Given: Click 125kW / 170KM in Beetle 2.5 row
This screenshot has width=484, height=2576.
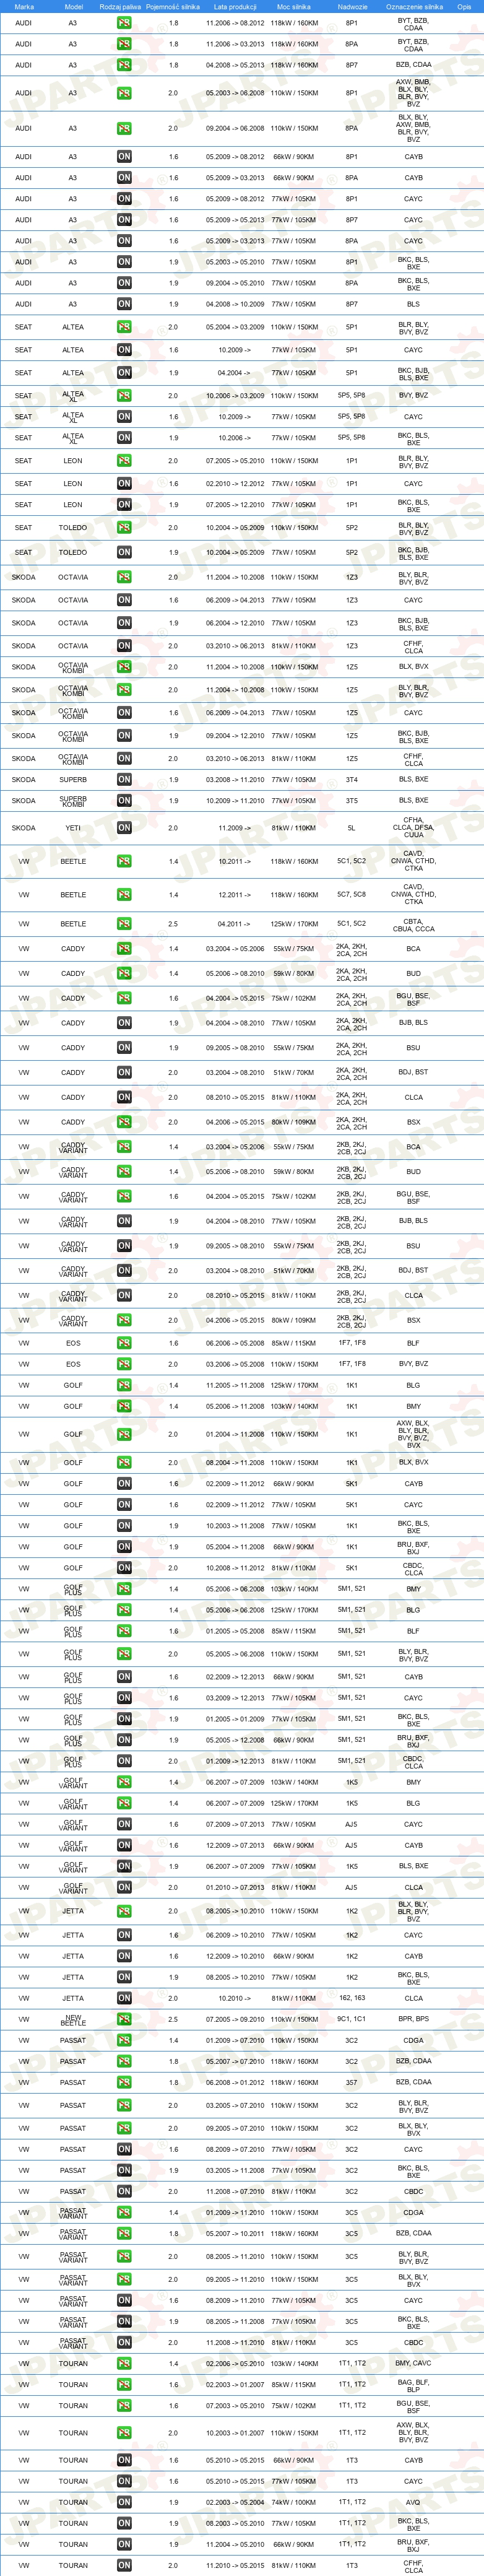Looking at the screenshot, I should pyautogui.click(x=294, y=924).
